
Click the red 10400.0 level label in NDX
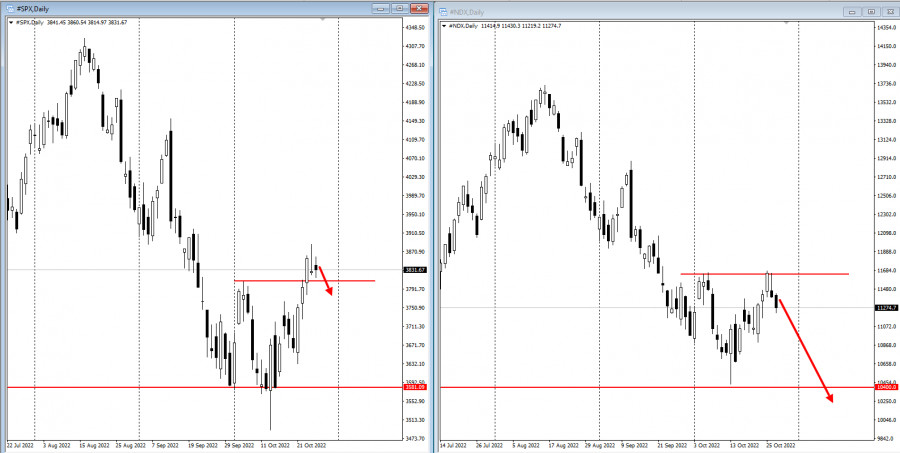coord(887,388)
